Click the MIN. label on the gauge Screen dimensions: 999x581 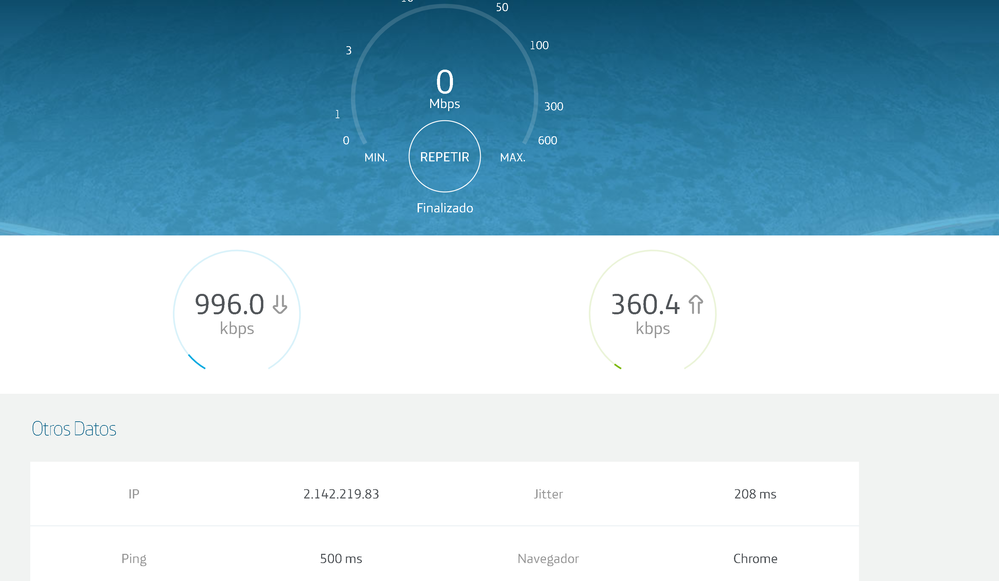[376, 158]
